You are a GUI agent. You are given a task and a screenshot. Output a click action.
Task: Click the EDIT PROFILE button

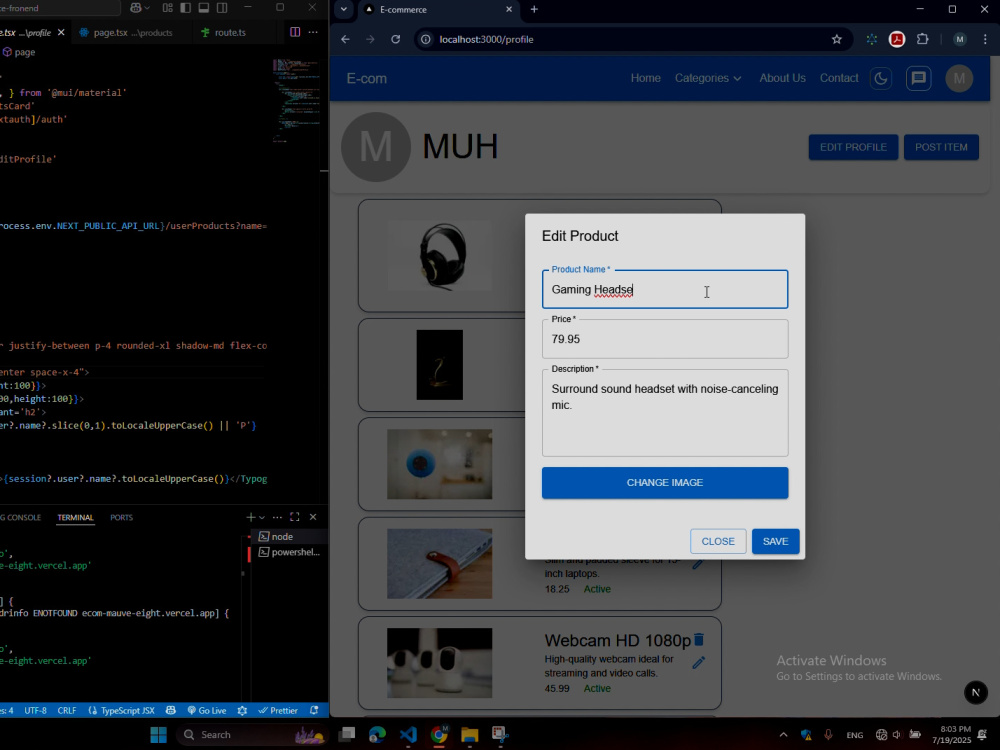[x=853, y=147]
